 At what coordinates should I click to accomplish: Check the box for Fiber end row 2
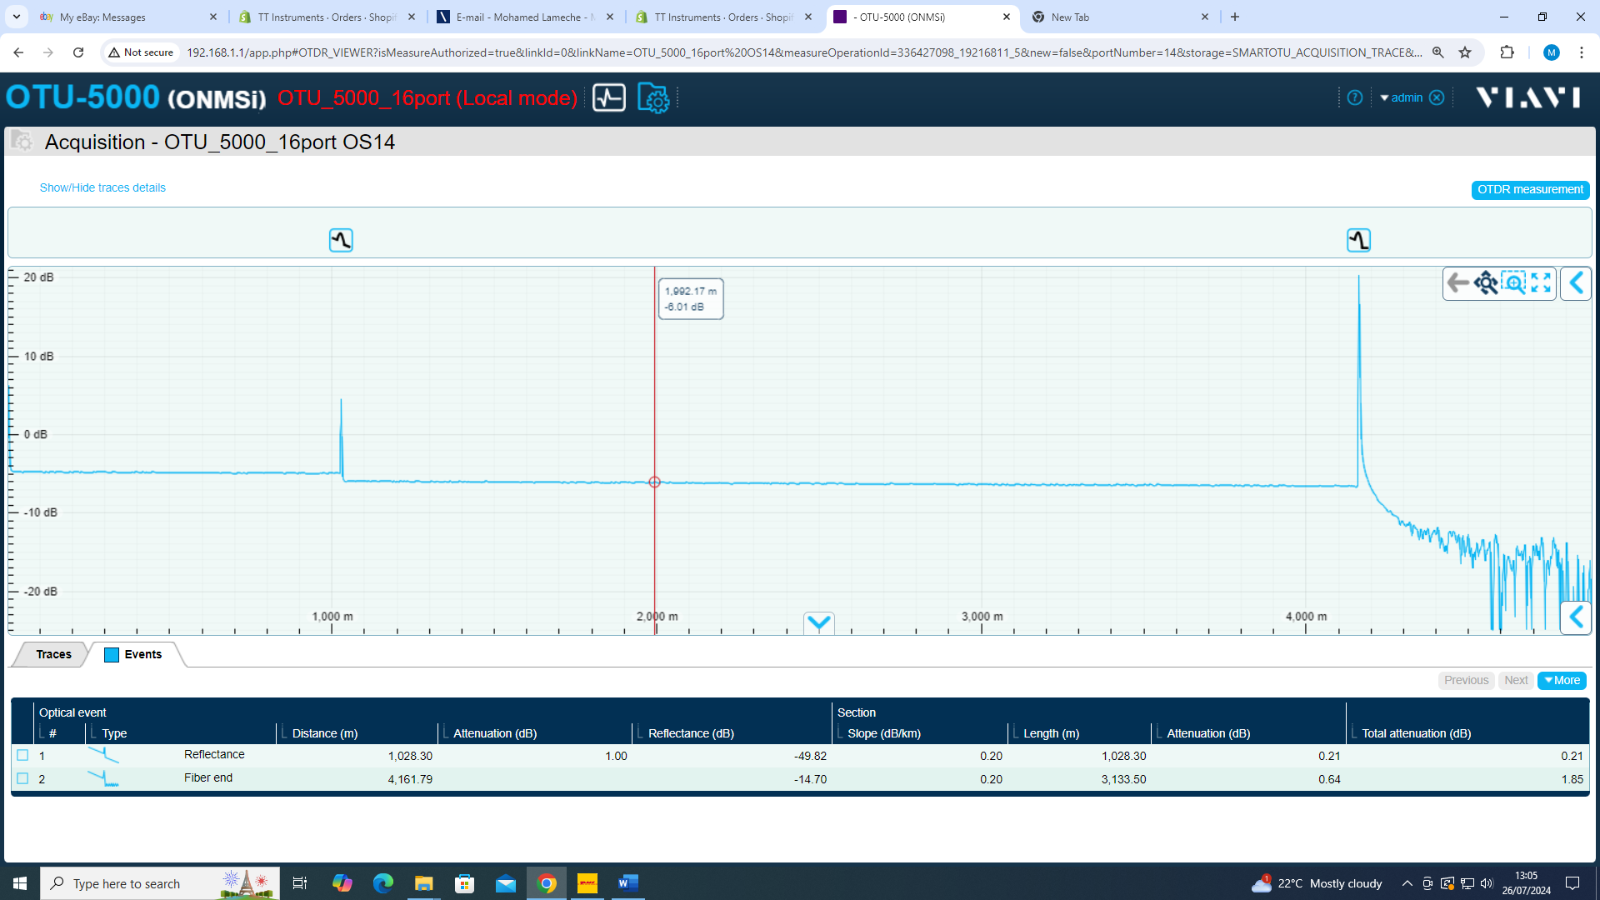(x=23, y=779)
